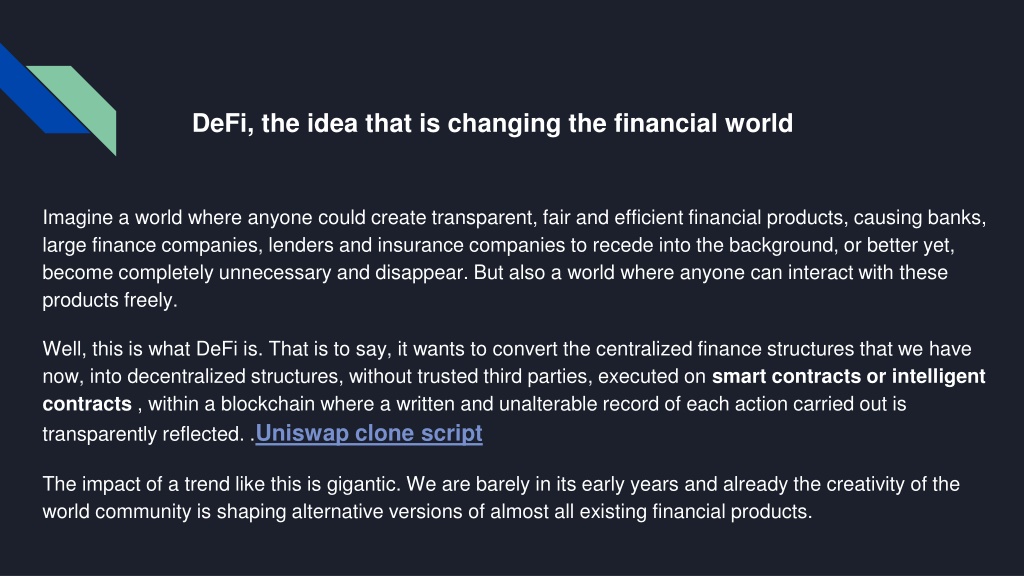Click the phrase "transparently reflected."

point(143,434)
